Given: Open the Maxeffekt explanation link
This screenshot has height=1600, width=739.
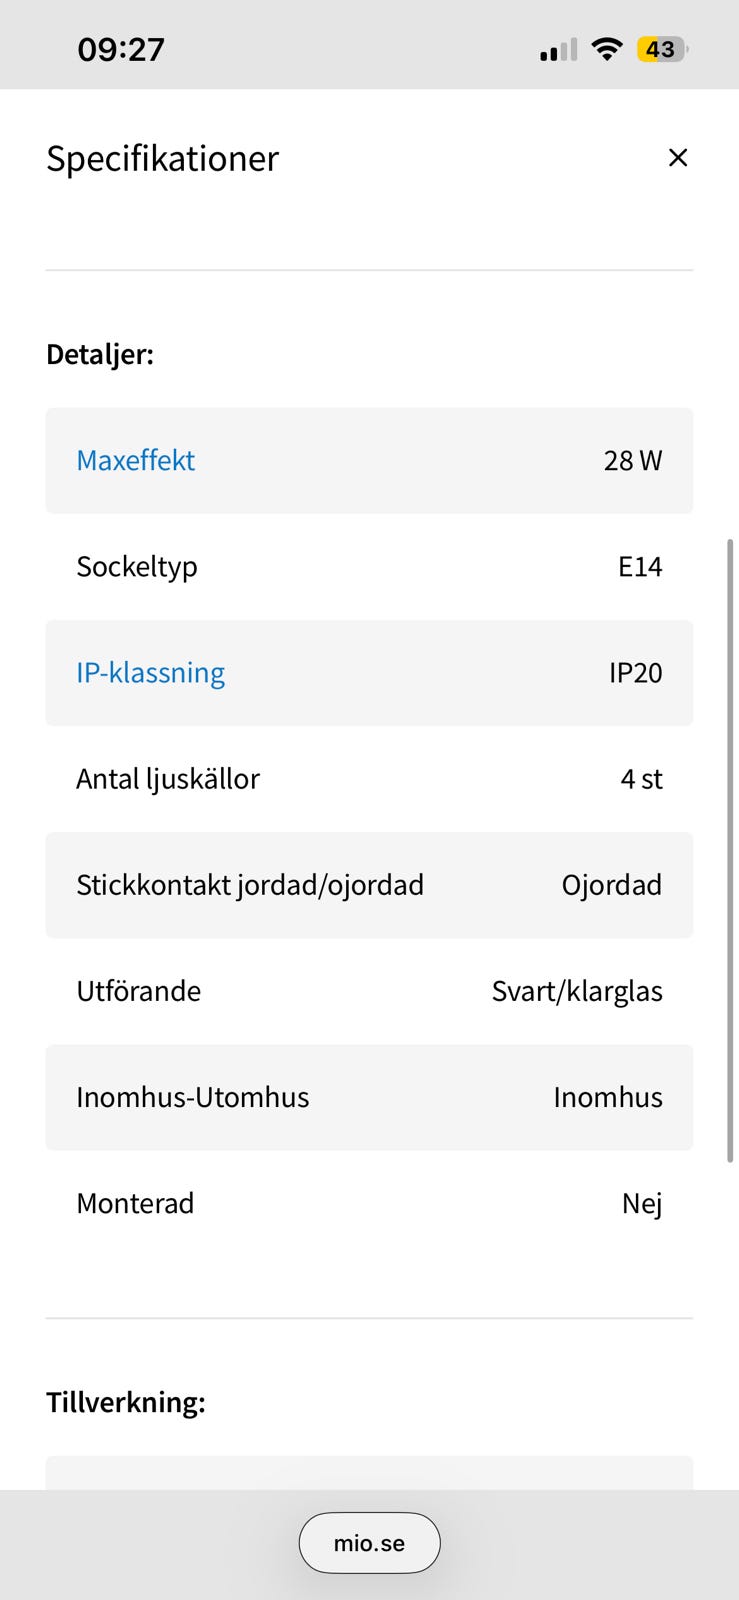Looking at the screenshot, I should tap(136, 461).
